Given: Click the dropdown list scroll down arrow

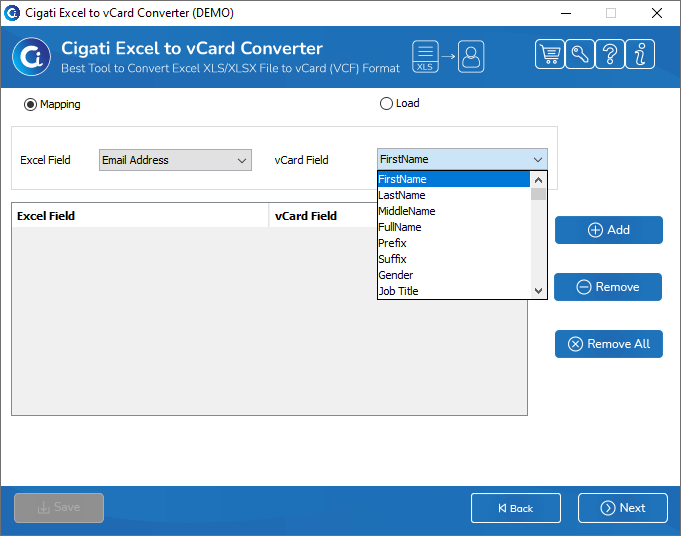Looking at the screenshot, I should click(539, 291).
